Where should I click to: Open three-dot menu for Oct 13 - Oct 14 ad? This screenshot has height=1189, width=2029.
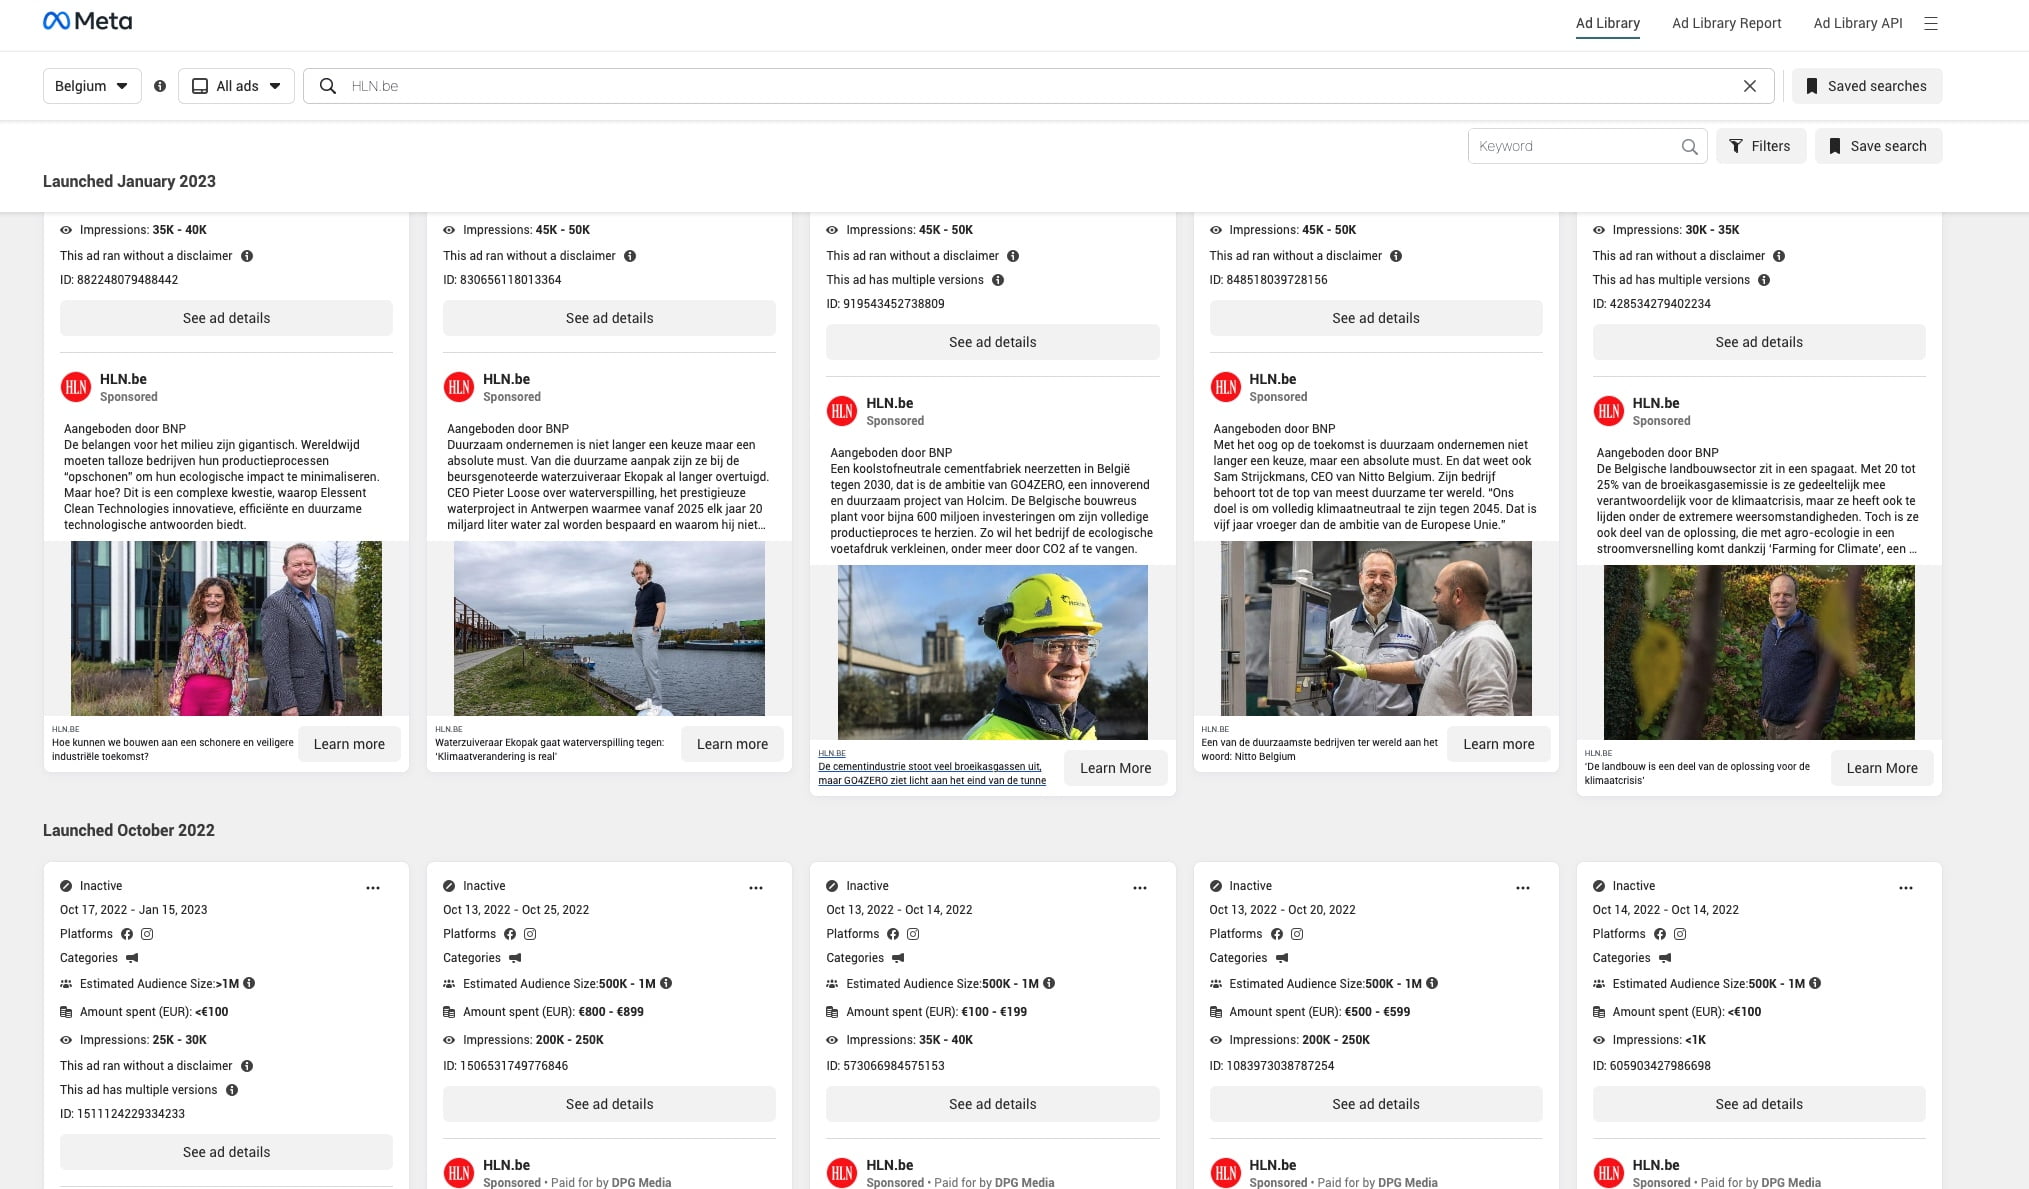coord(1140,888)
